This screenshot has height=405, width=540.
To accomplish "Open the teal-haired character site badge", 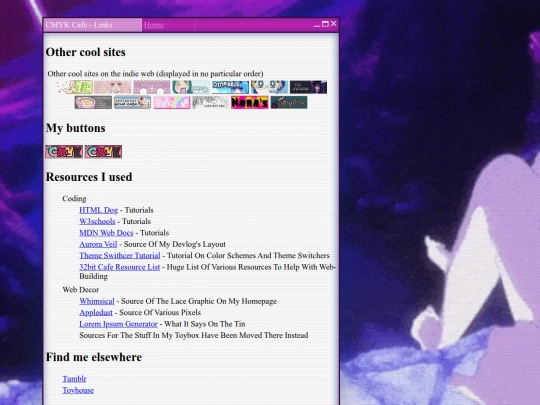I will point(191,87).
